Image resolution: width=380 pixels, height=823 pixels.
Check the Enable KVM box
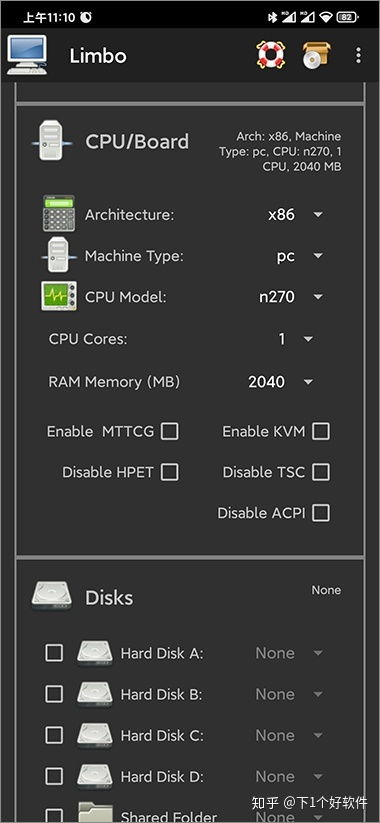[x=321, y=431]
